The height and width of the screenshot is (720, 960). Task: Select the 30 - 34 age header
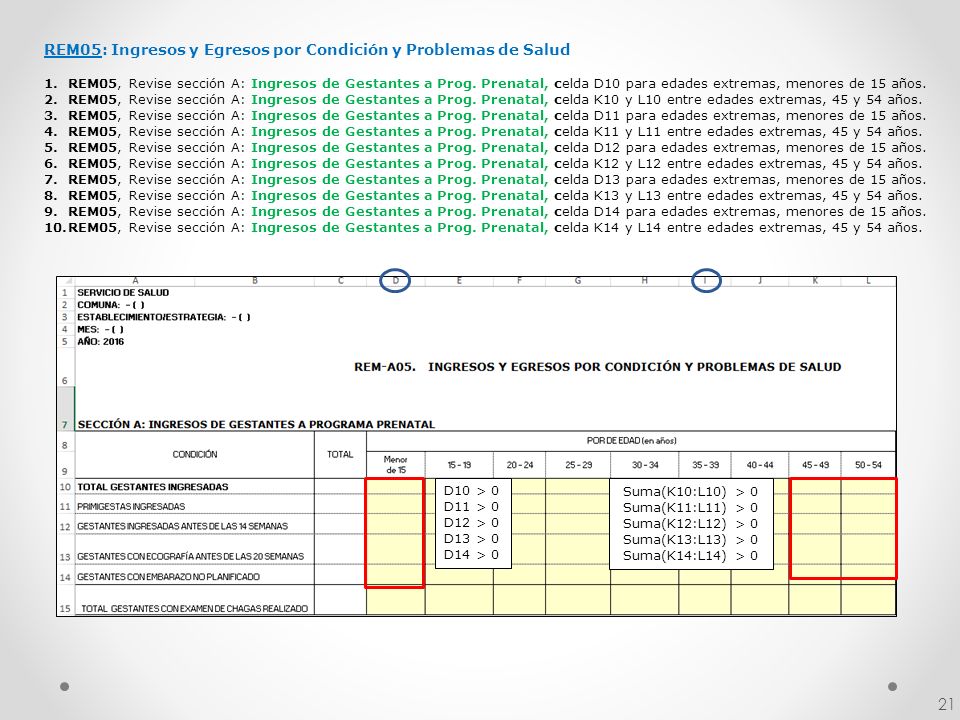[645, 465]
